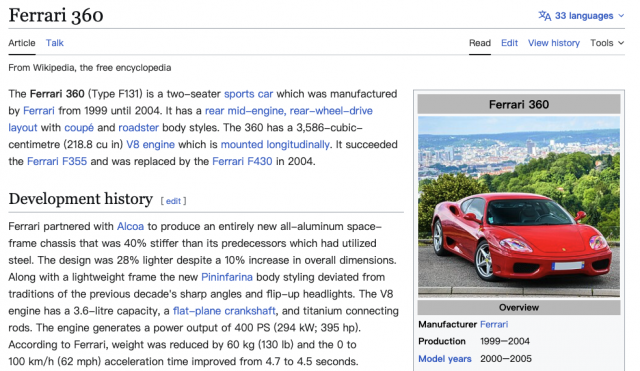Open the flat-plane crankshaft link

[x=224, y=311]
